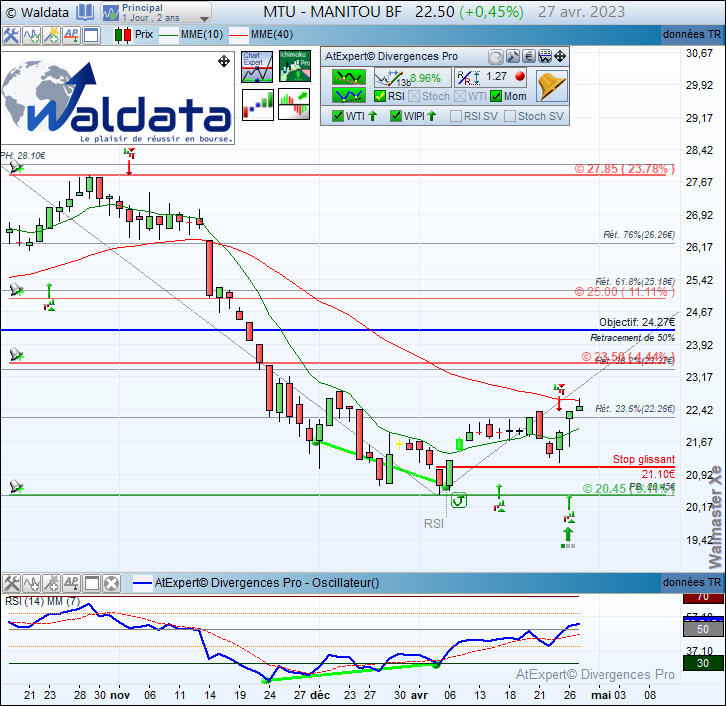
Task: Click the oscillator level 50 tag
Action: (703, 629)
